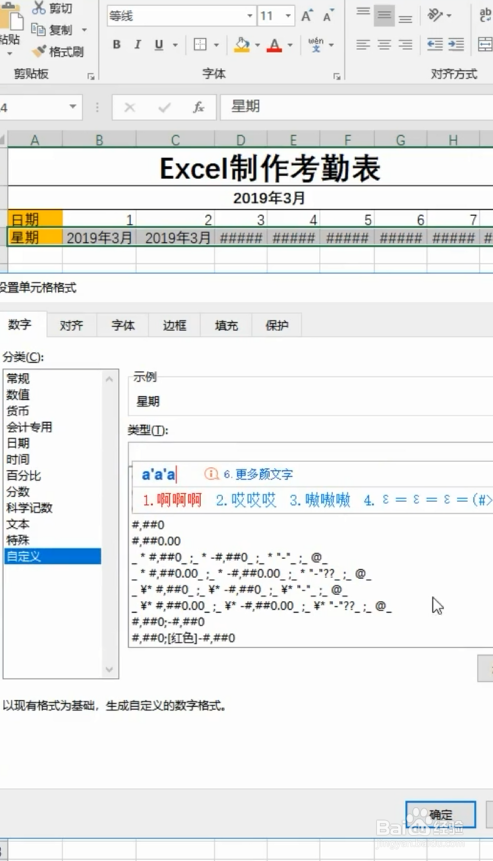Apply the red font color
Screen dimensions: 493x861
click(274, 44)
